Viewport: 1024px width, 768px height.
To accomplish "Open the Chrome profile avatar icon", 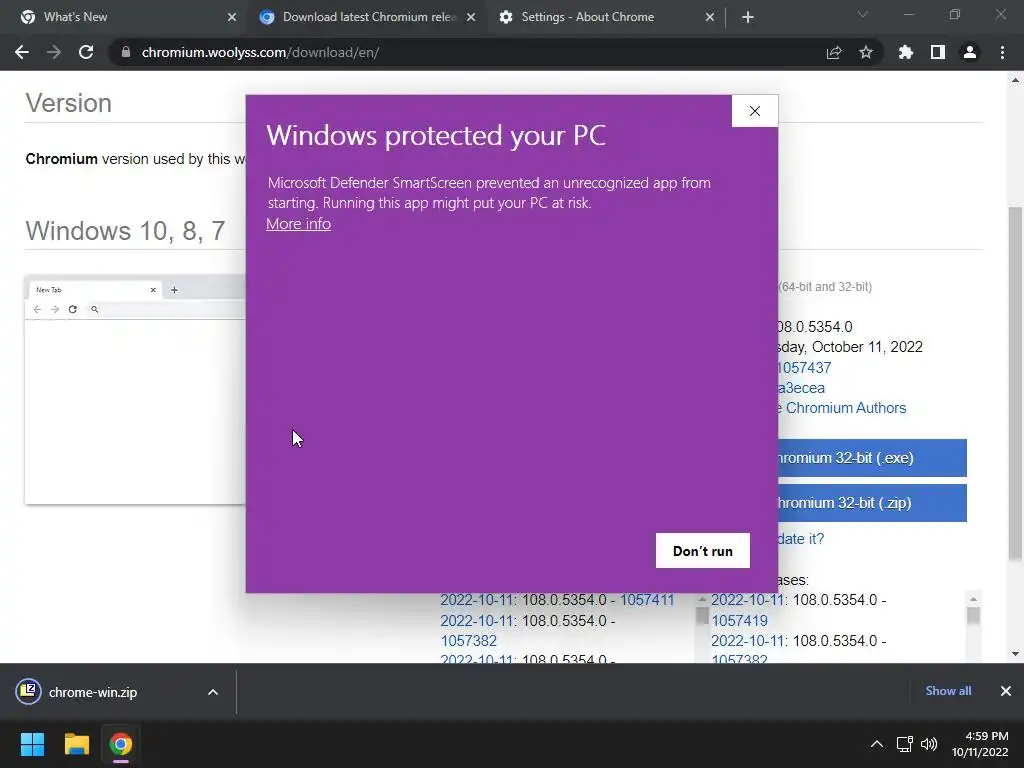I will click(x=970, y=52).
